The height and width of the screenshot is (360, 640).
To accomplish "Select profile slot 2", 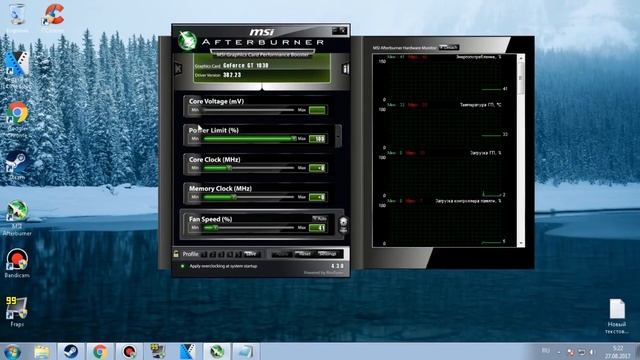I will click(x=213, y=254).
